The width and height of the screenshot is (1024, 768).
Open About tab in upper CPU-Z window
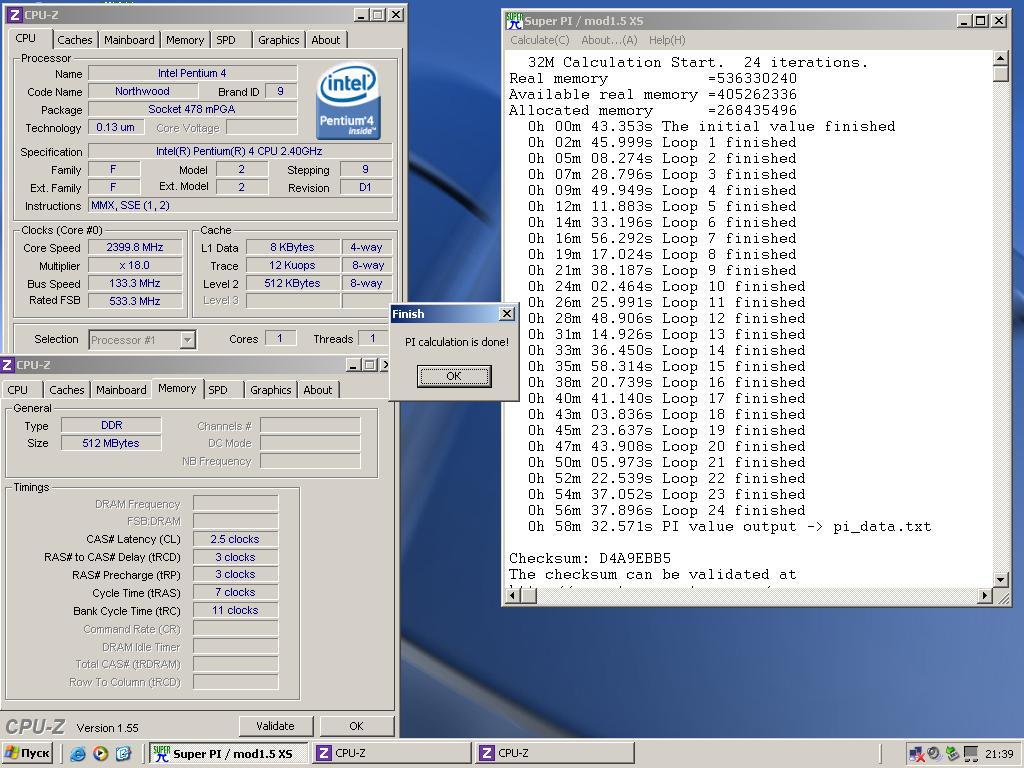tap(325, 40)
